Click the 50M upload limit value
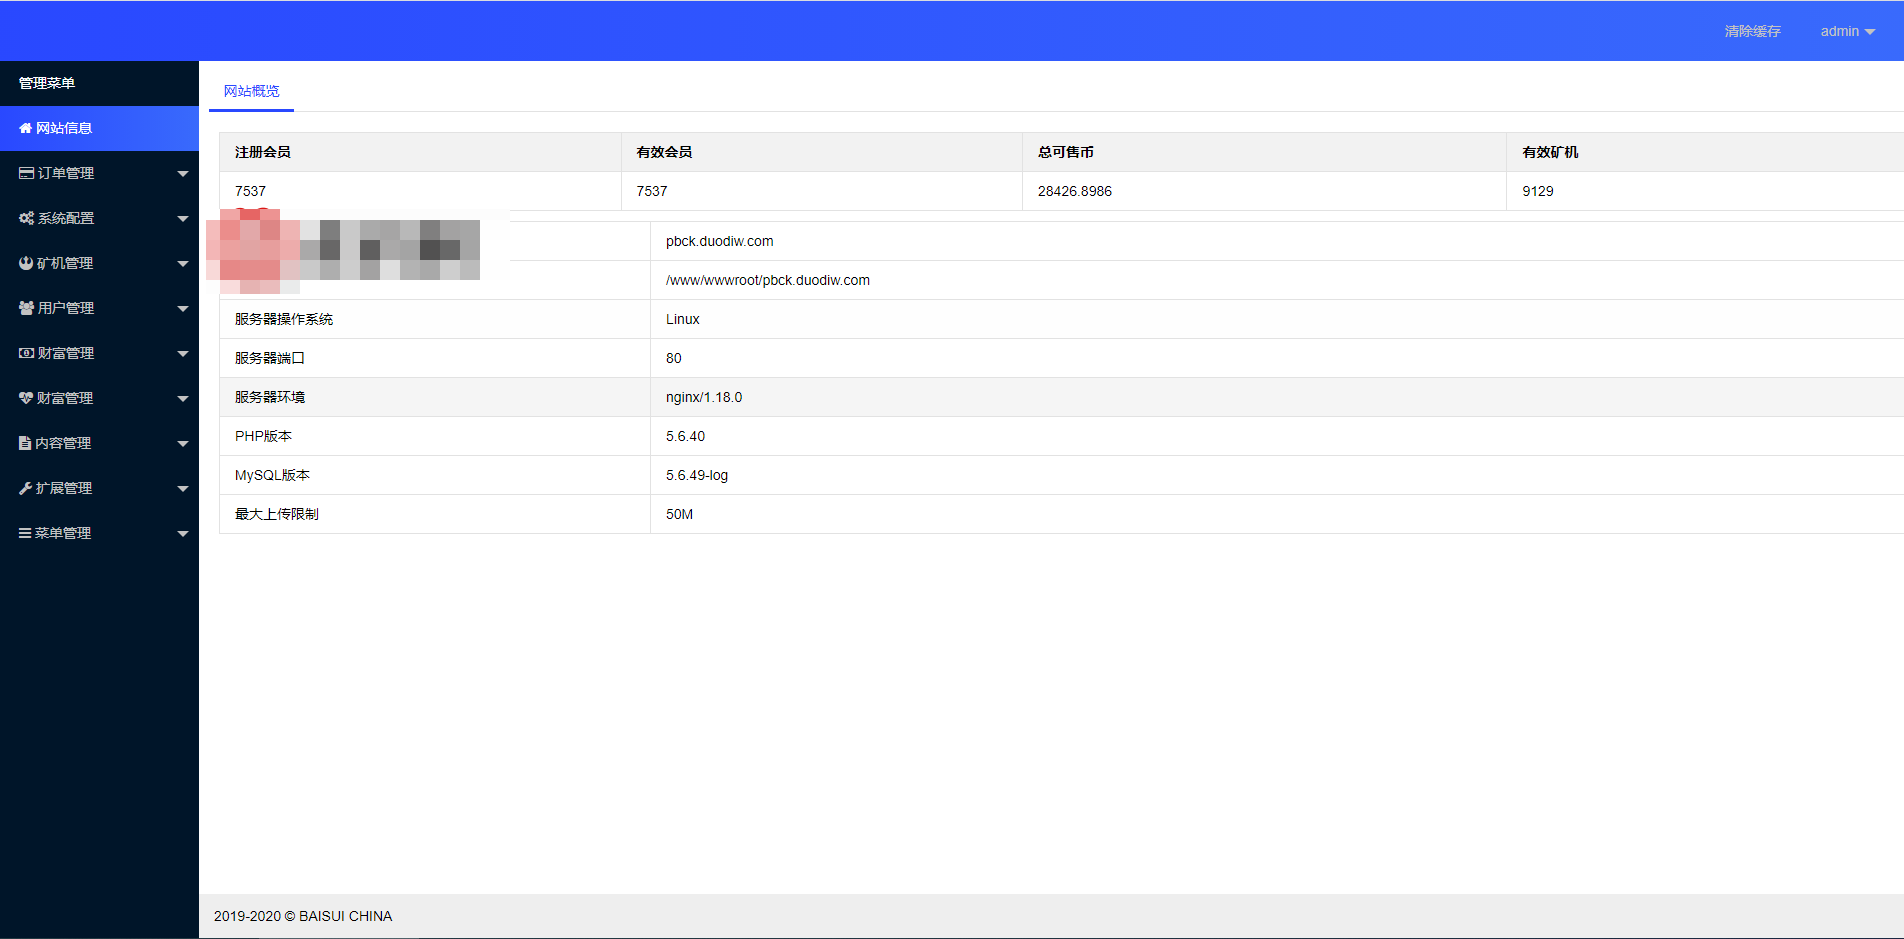Viewport: 1904px width, 939px height. point(679,514)
